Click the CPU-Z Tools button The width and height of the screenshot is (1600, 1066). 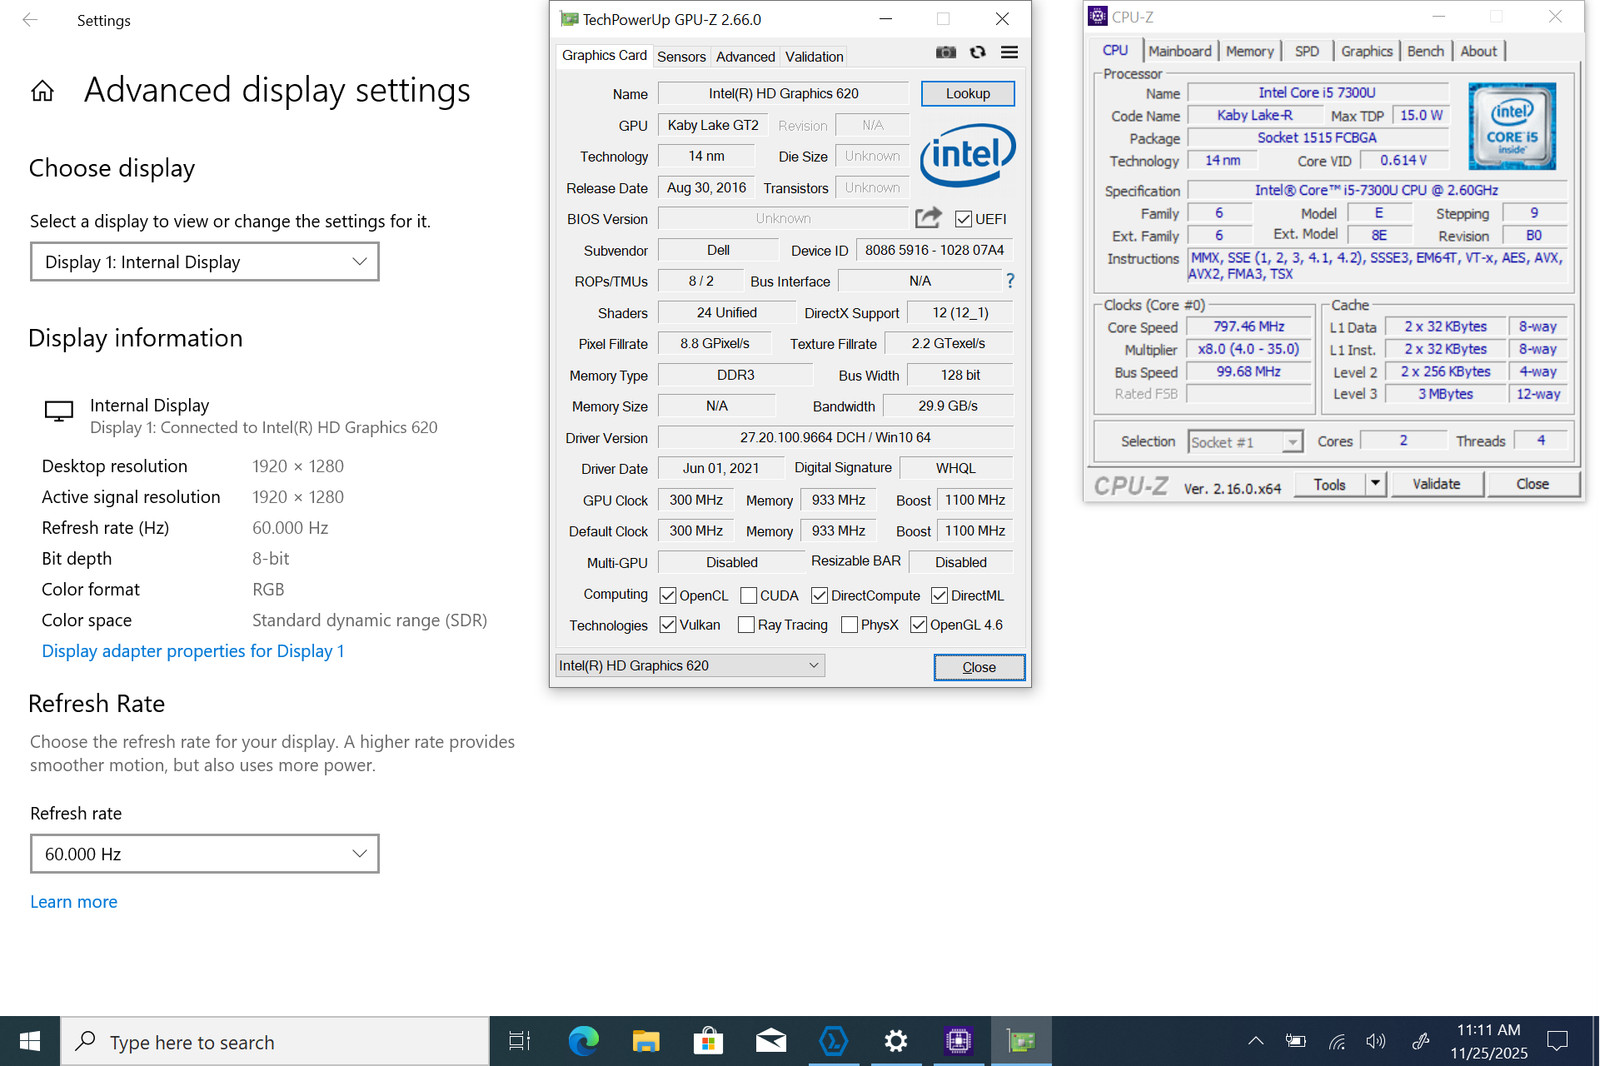tap(1330, 484)
